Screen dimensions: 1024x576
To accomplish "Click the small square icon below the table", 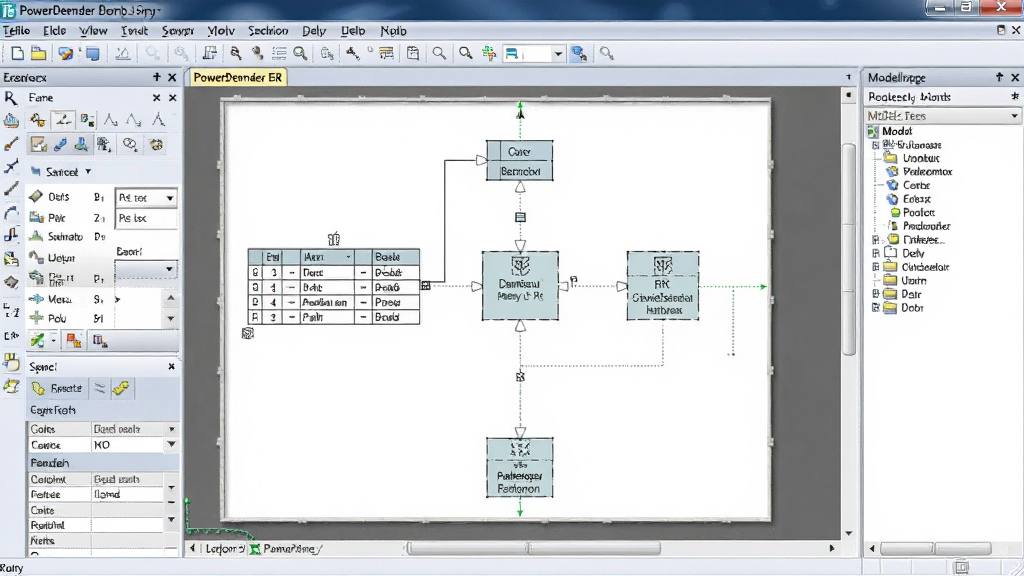I will click(248, 334).
